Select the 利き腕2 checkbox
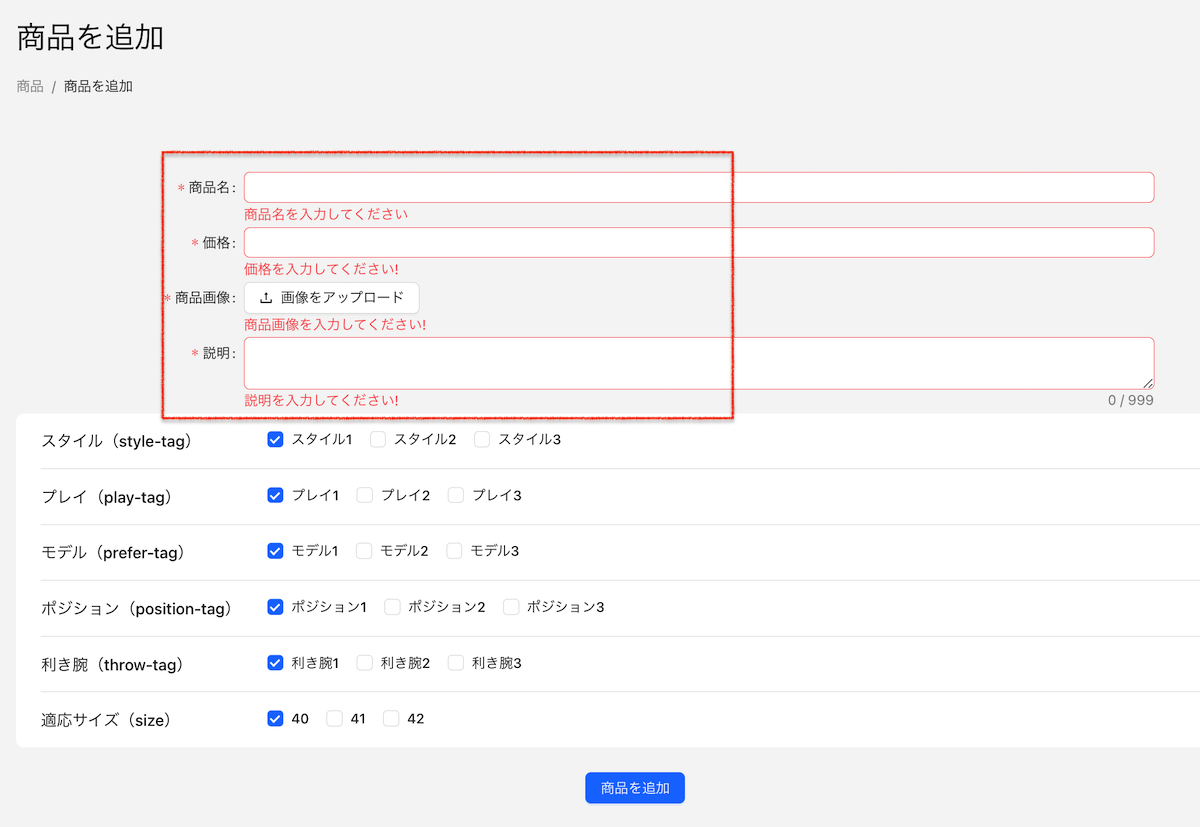The image size is (1200, 827). (x=365, y=663)
